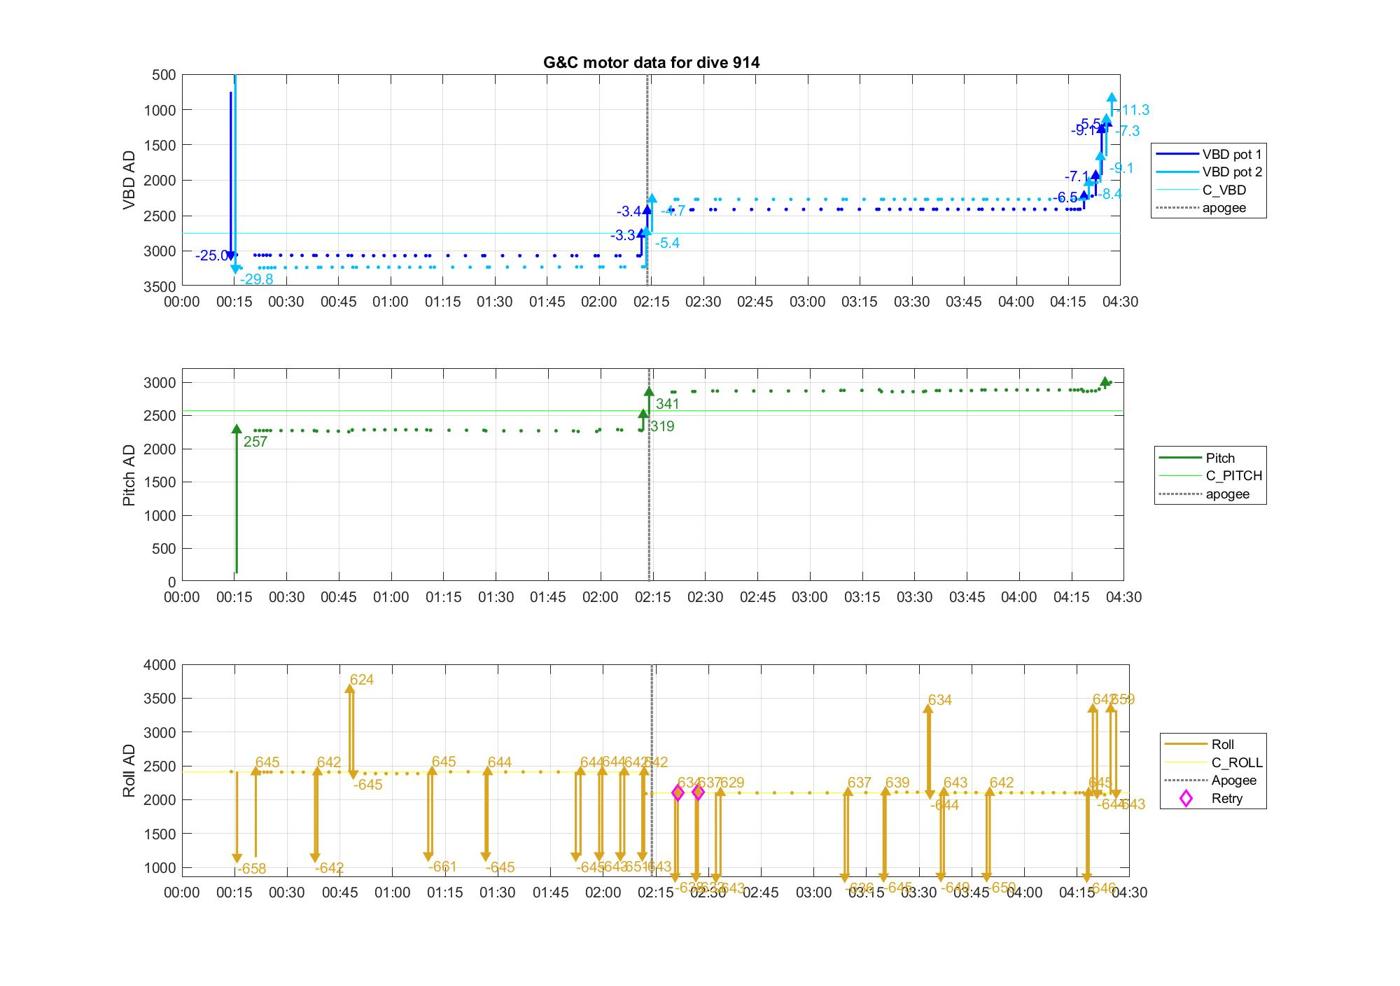The width and height of the screenshot is (1400, 986).
Task: Click the '319' pitch data label
Action: pos(662,426)
